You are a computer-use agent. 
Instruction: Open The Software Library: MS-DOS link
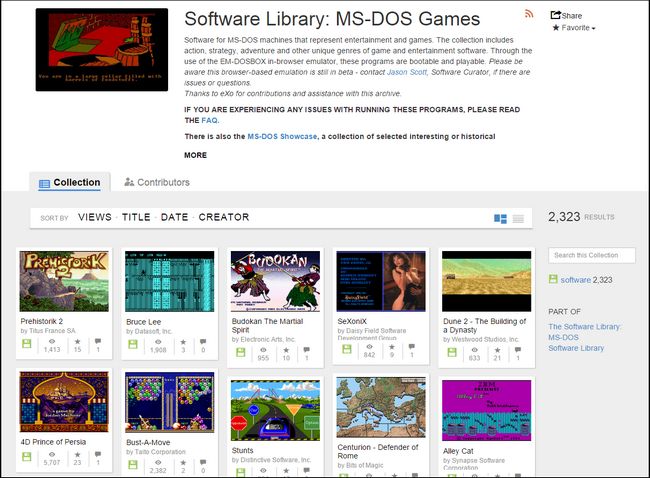pyautogui.click(x=585, y=332)
